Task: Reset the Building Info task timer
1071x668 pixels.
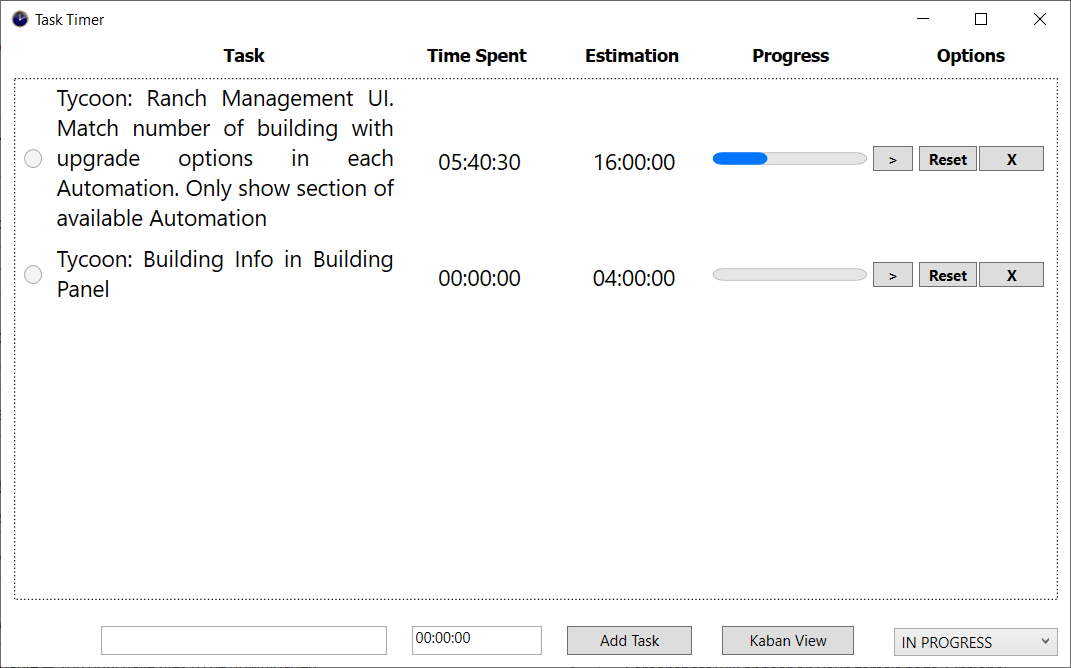Action: pyautogui.click(x=947, y=274)
